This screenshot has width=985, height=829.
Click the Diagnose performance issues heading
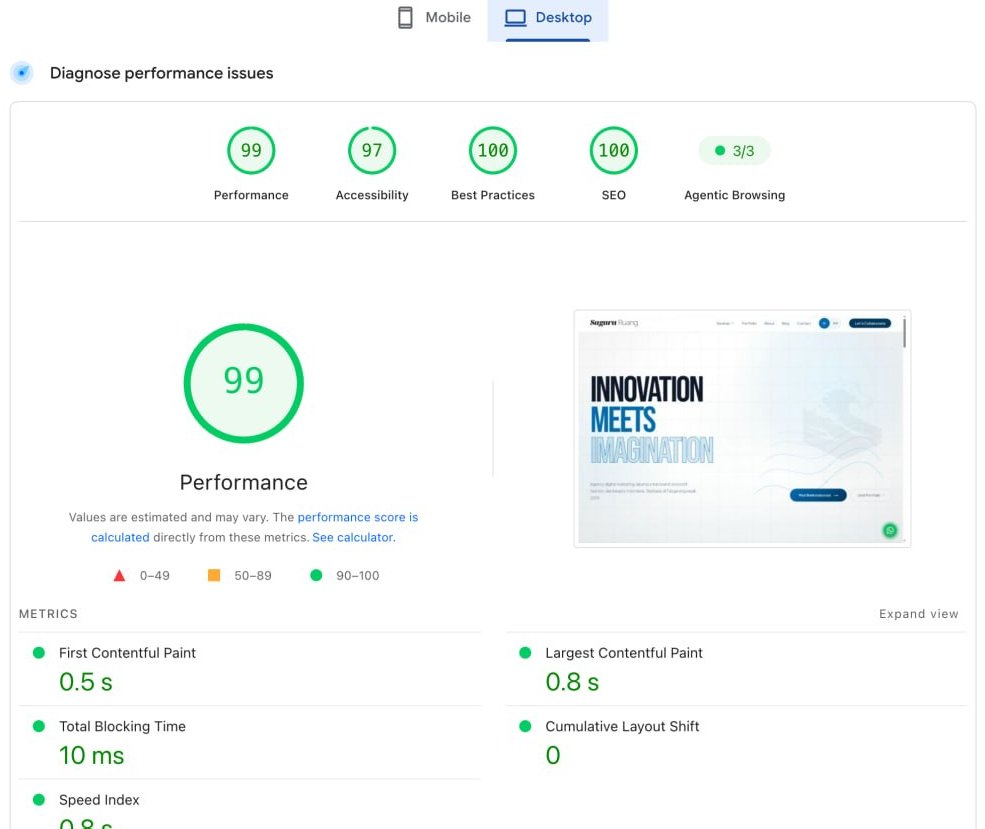(161, 73)
